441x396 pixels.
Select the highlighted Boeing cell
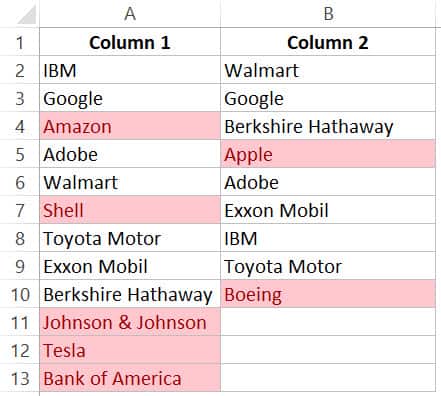[328, 294]
